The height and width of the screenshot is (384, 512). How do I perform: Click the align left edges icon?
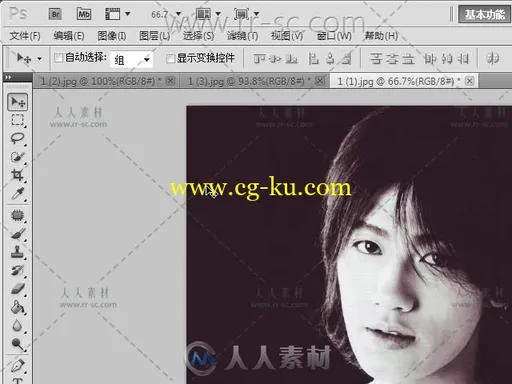(313, 59)
